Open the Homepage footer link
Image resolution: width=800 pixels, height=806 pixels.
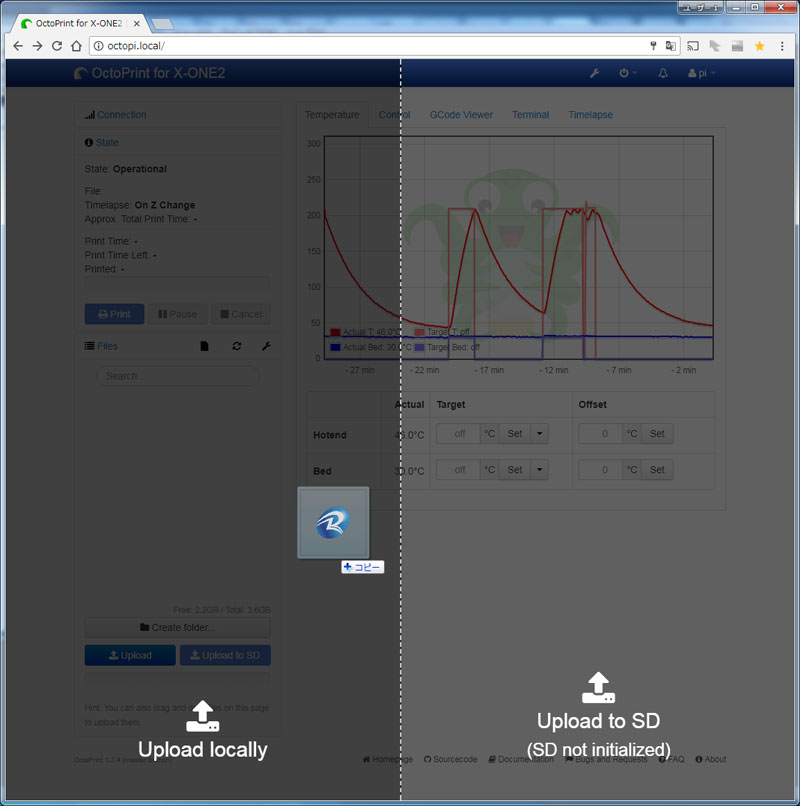coord(388,759)
